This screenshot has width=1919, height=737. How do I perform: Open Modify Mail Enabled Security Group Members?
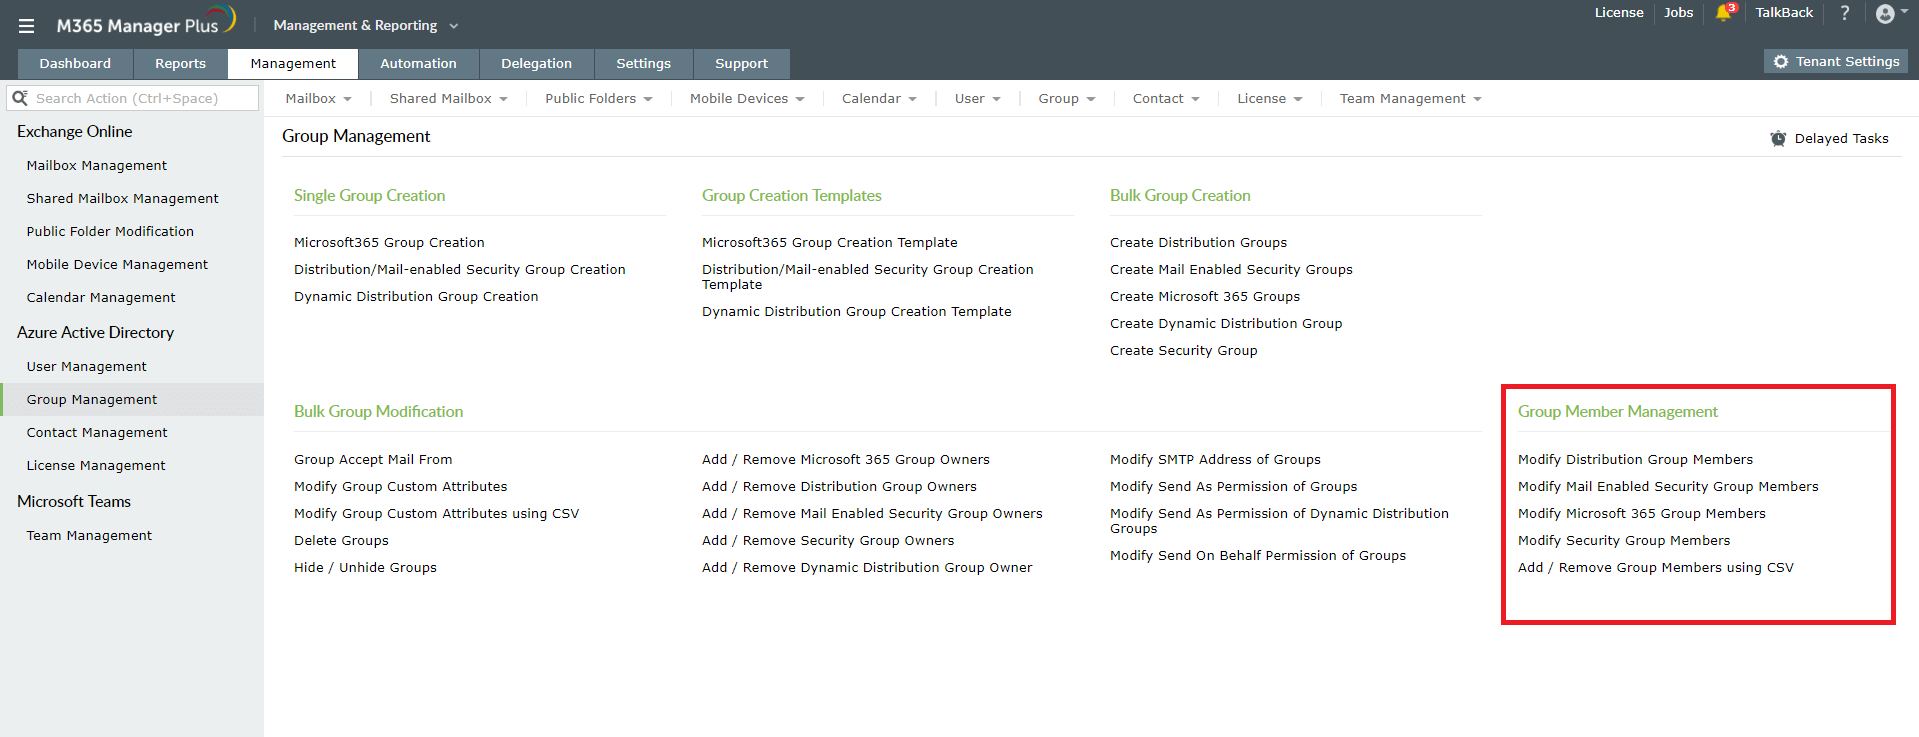pyautogui.click(x=1668, y=486)
